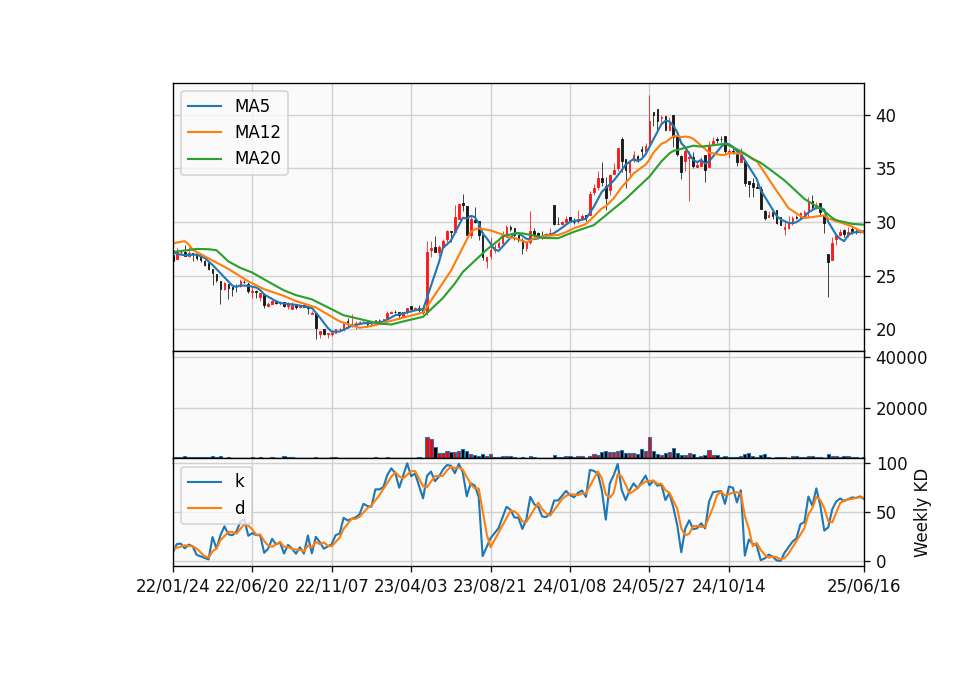This screenshot has height=690, width=960.
Task: Click the blue k legend line sample
Action: point(204,482)
